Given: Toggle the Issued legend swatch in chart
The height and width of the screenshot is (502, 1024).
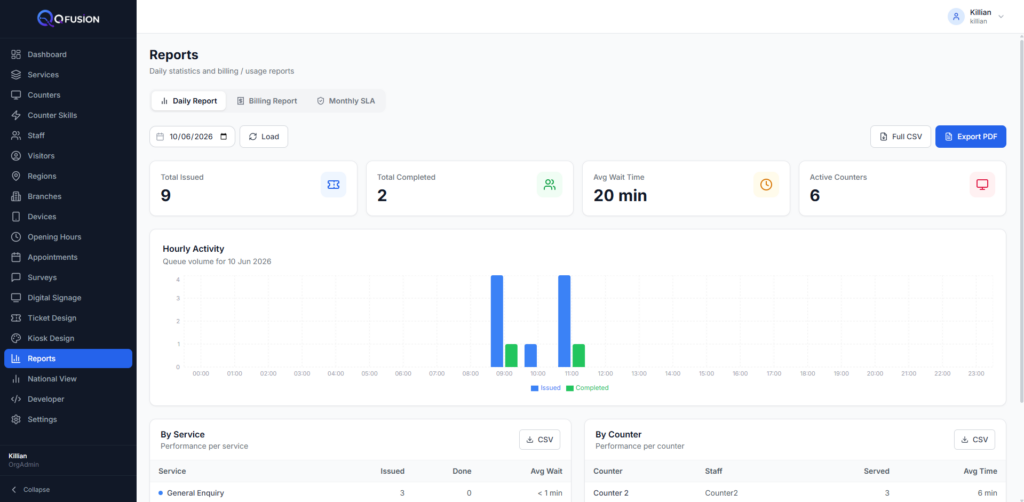Looking at the screenshot, I should 534,388.
